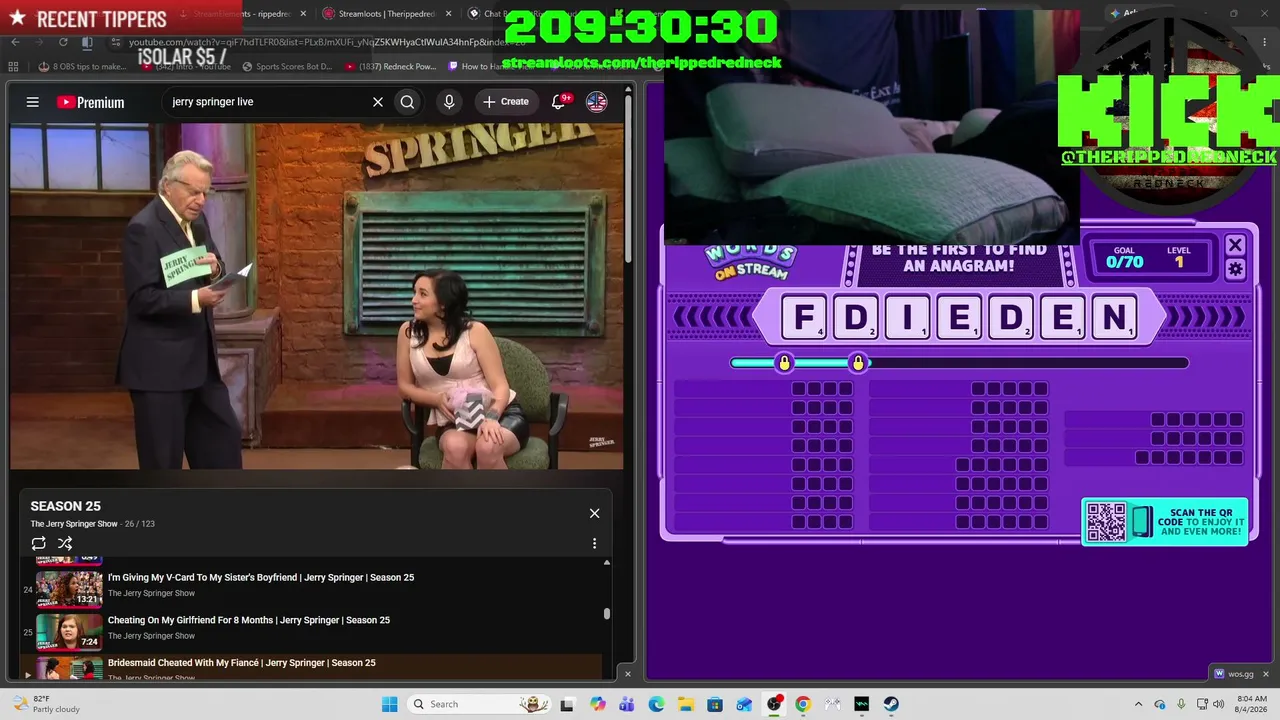Open File Explorer from the taskbar

686,704
